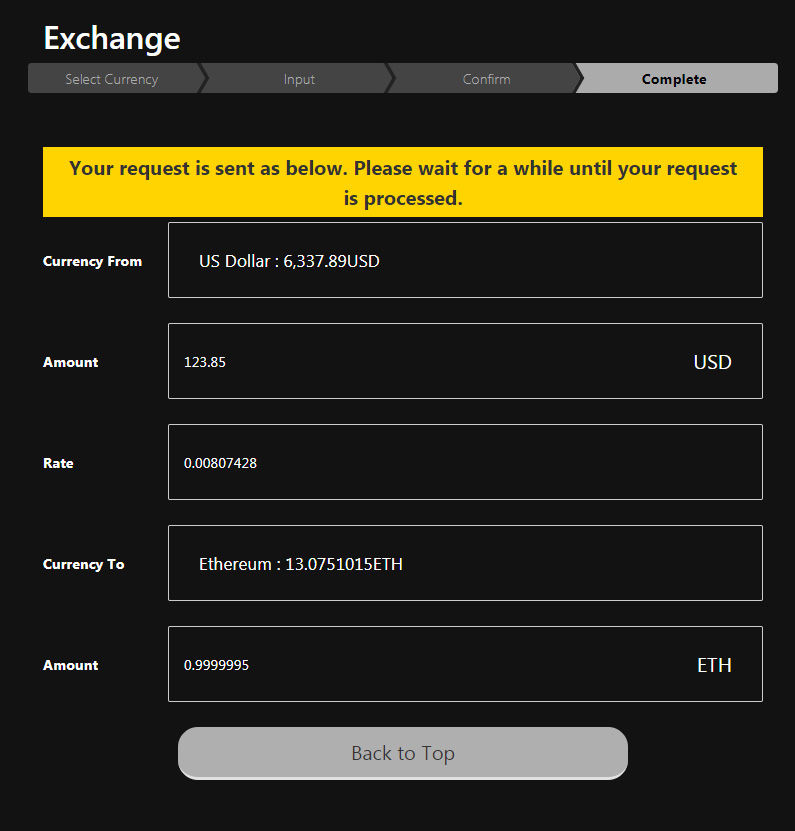Click the Select Currency step tab
This screenshot has width=795, height=831.
point(112,79)
